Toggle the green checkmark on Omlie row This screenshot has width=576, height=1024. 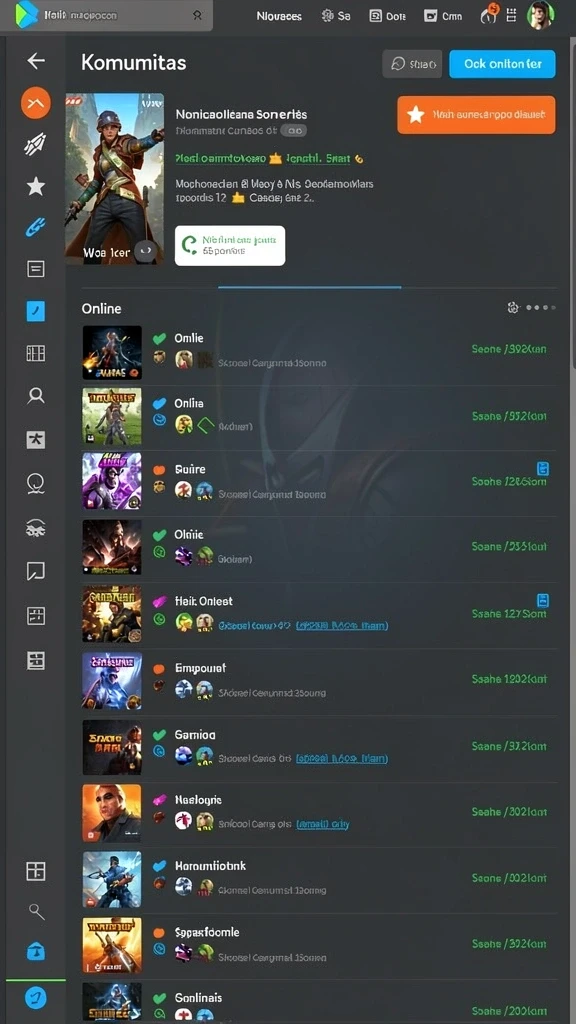tap(159, 338)
